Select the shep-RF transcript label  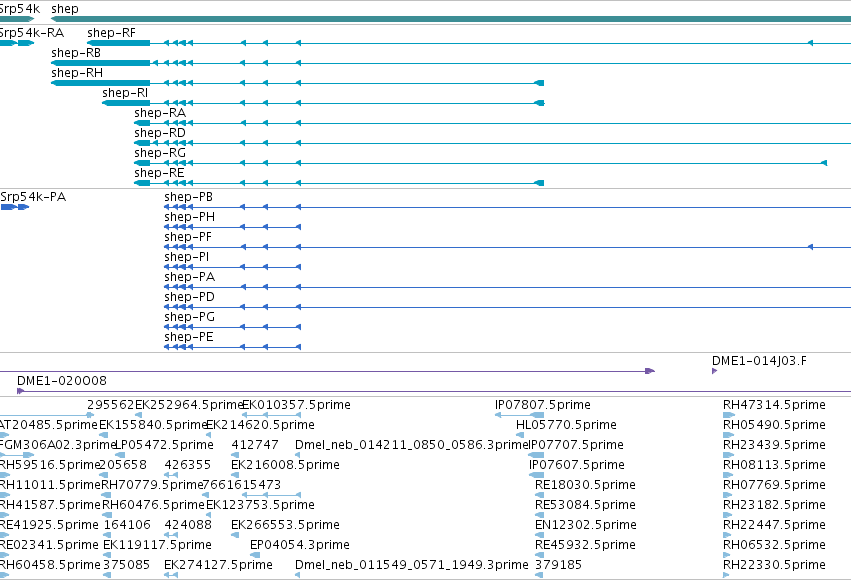[111, 33]
